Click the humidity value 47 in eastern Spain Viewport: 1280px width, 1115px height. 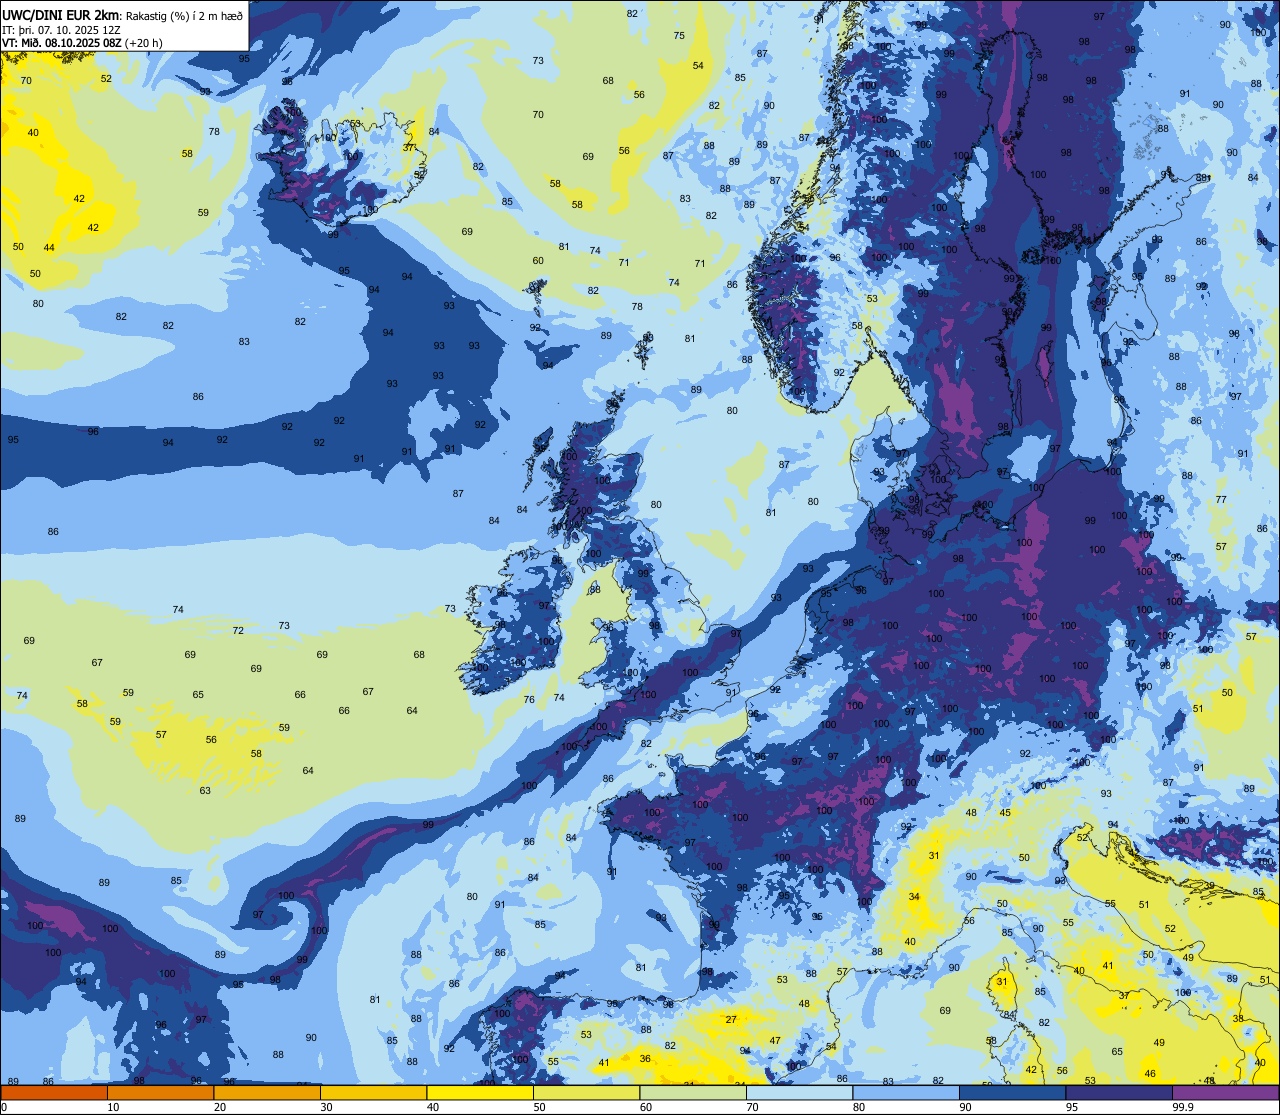coord(775,1040)
